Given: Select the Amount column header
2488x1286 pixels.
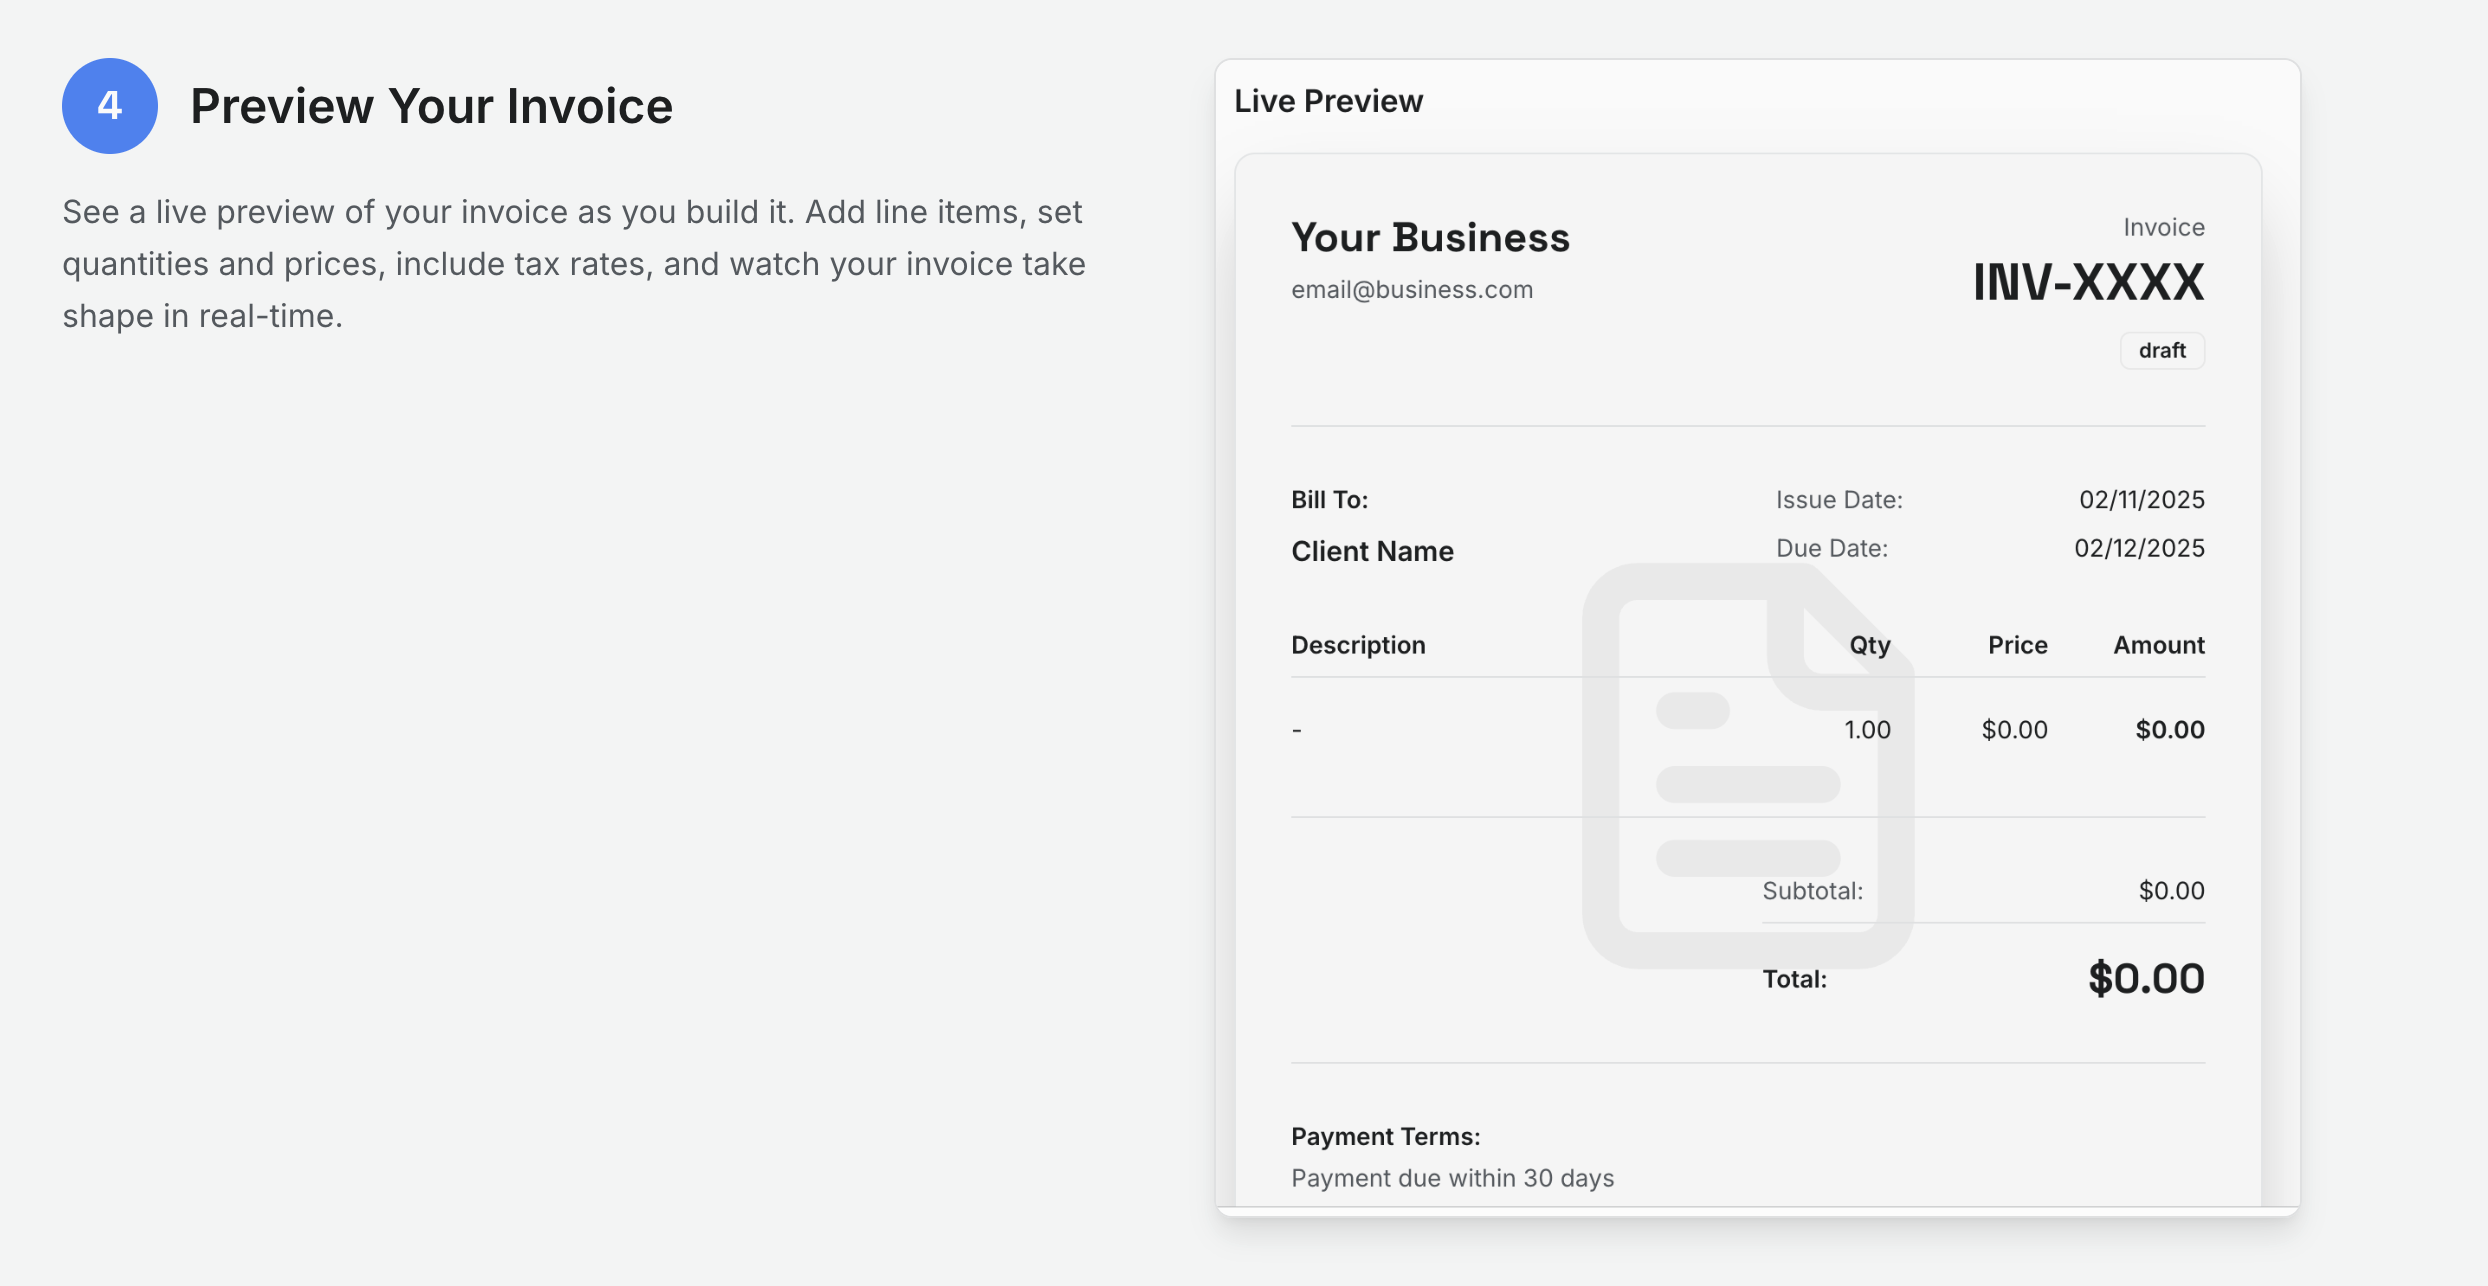Looking at the screenshot, I should (2157, 645).
